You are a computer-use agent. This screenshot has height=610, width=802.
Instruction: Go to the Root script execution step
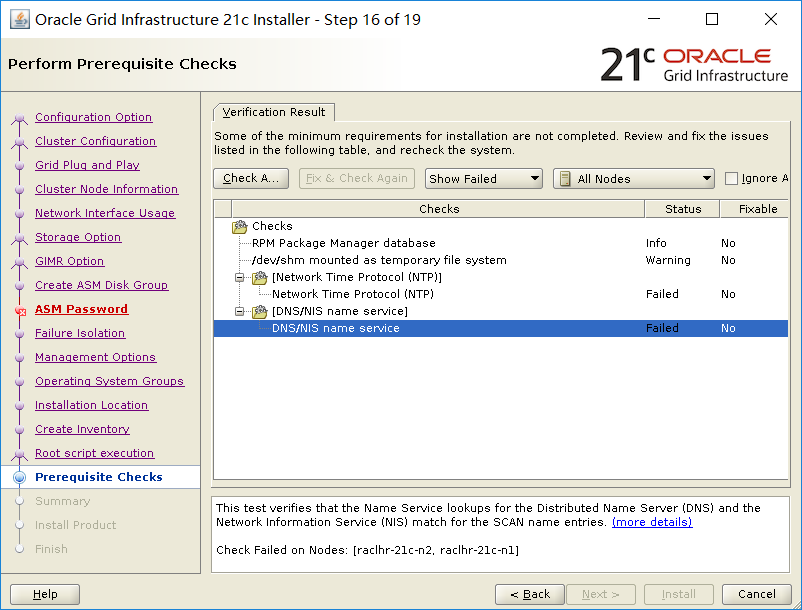tap(95, 454)
